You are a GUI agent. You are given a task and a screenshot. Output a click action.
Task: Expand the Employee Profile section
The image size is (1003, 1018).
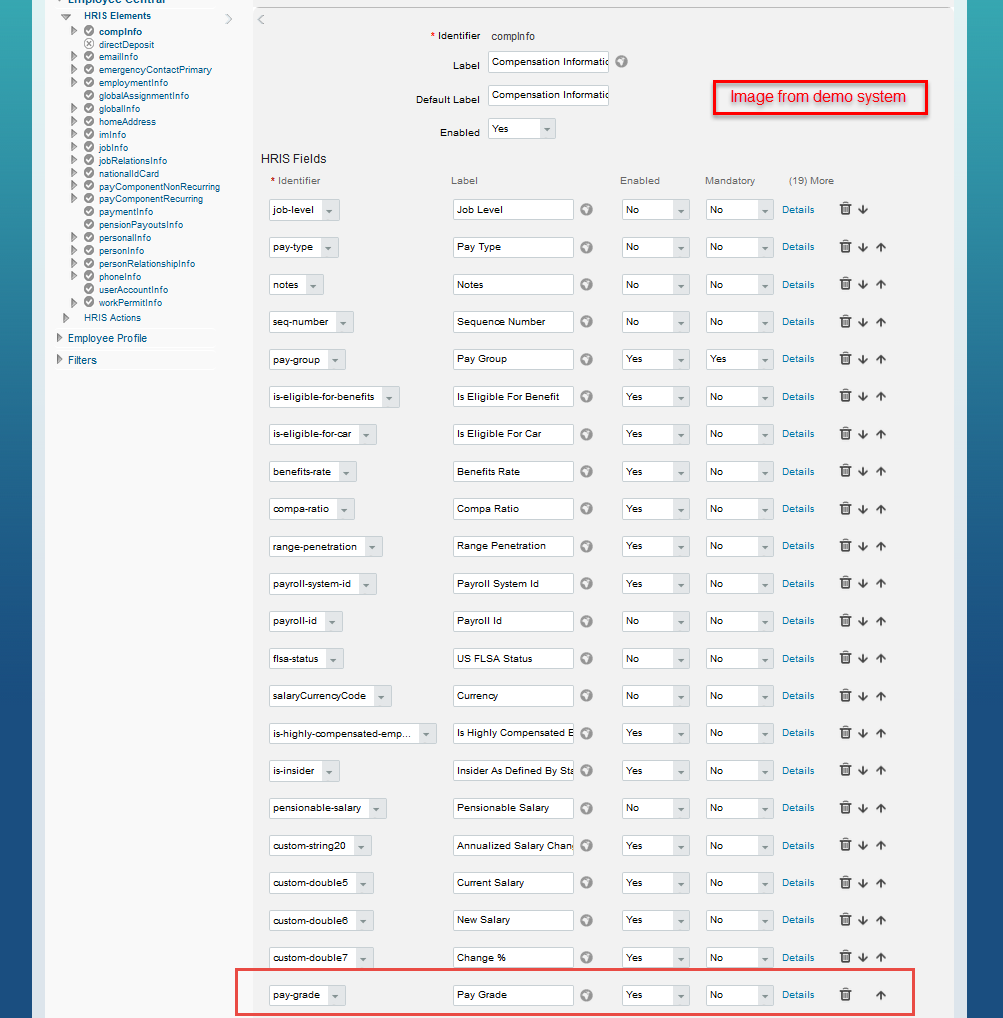point(60,338)
